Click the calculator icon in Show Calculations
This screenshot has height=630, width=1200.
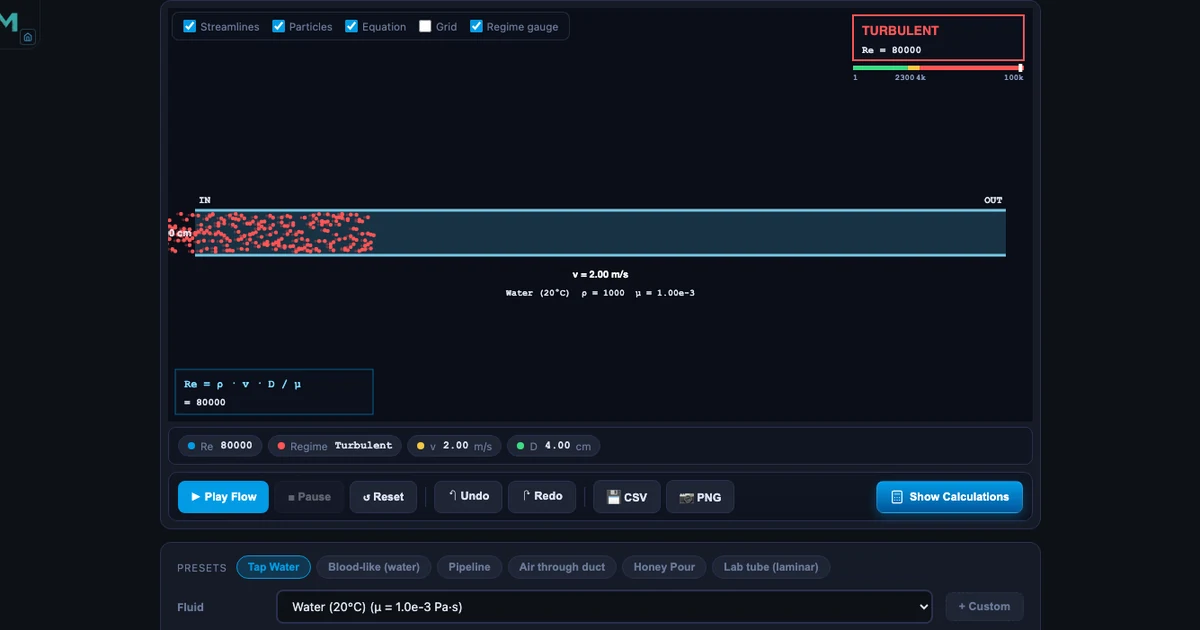pos(897,497)
